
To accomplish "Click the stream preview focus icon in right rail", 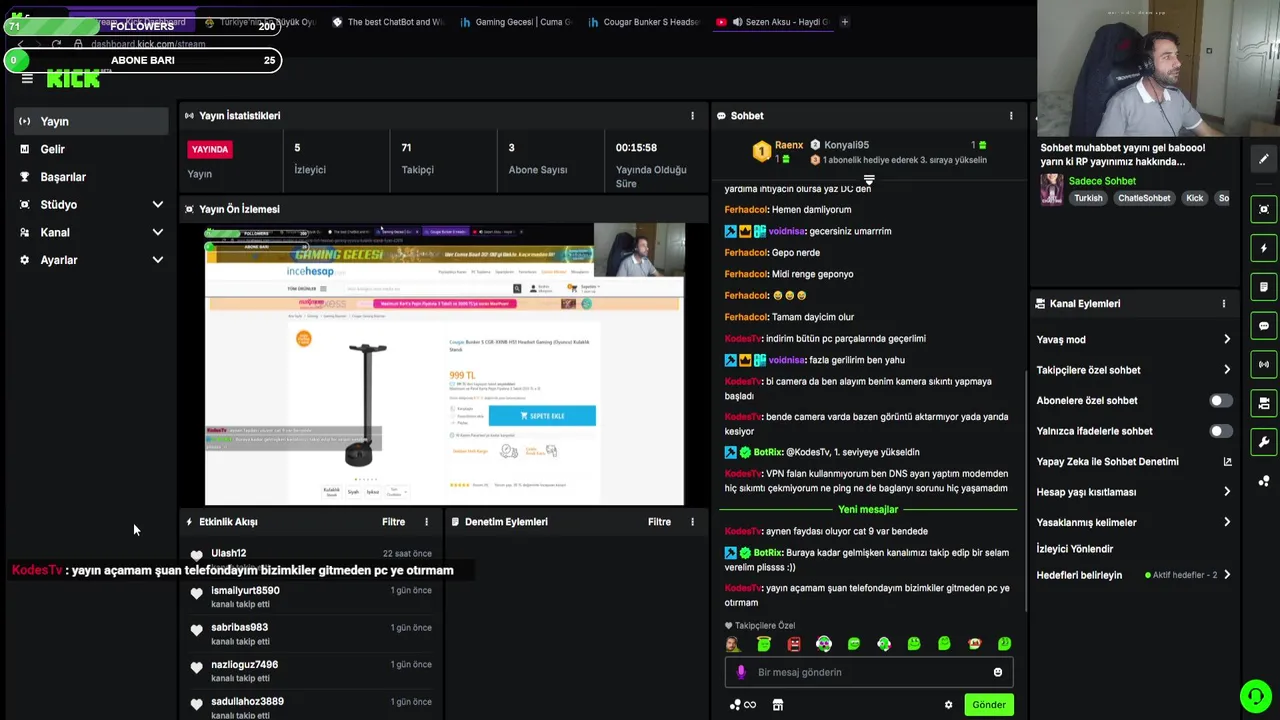I will click(1264, 209).
